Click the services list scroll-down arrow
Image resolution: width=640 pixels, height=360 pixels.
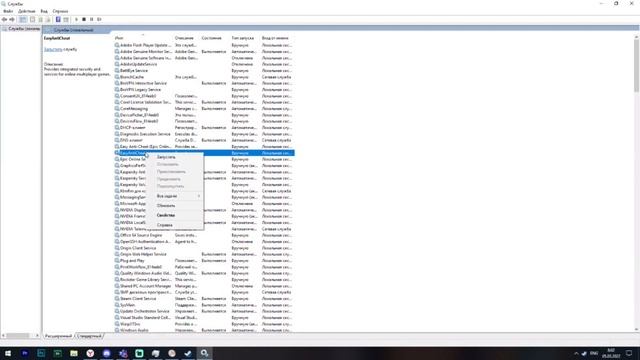[x=636, y=329]
